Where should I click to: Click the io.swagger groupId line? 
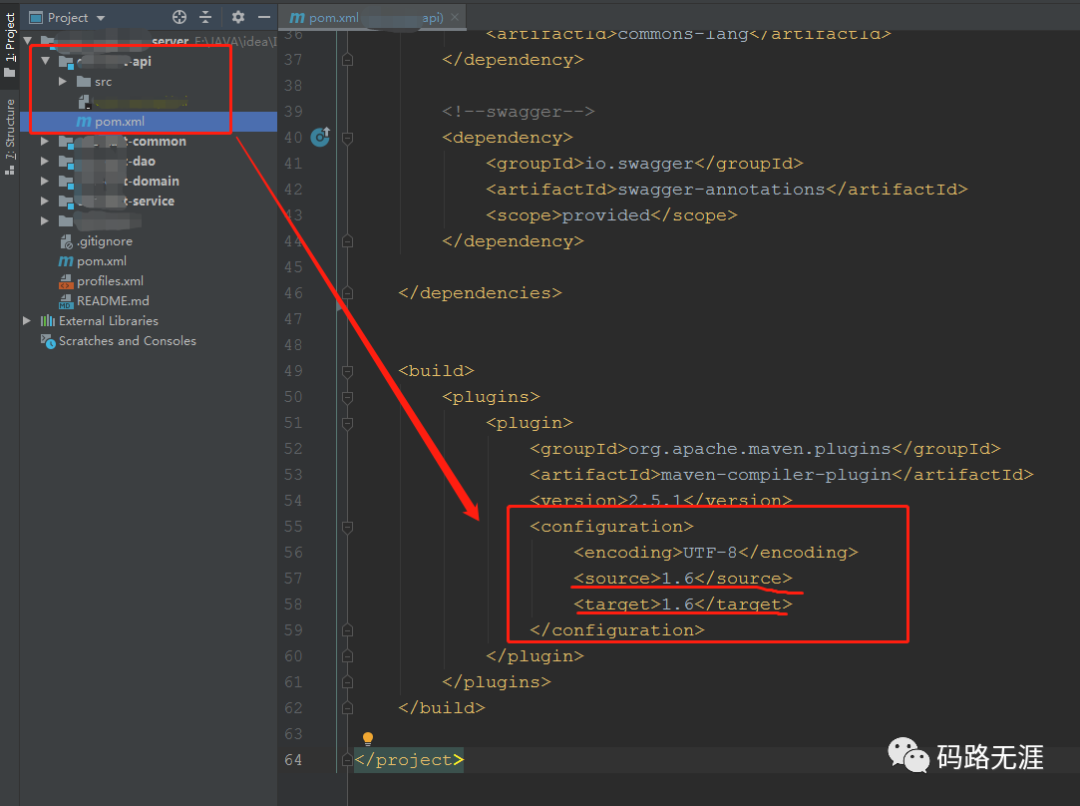click(644, 163)
